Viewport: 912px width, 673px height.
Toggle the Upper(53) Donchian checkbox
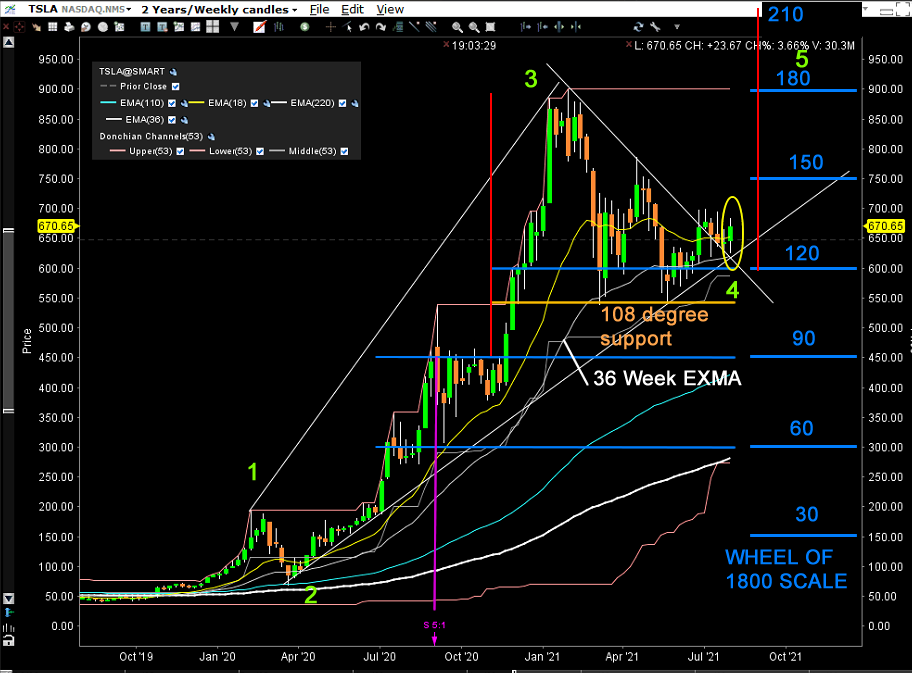click(x=180, y=151)
